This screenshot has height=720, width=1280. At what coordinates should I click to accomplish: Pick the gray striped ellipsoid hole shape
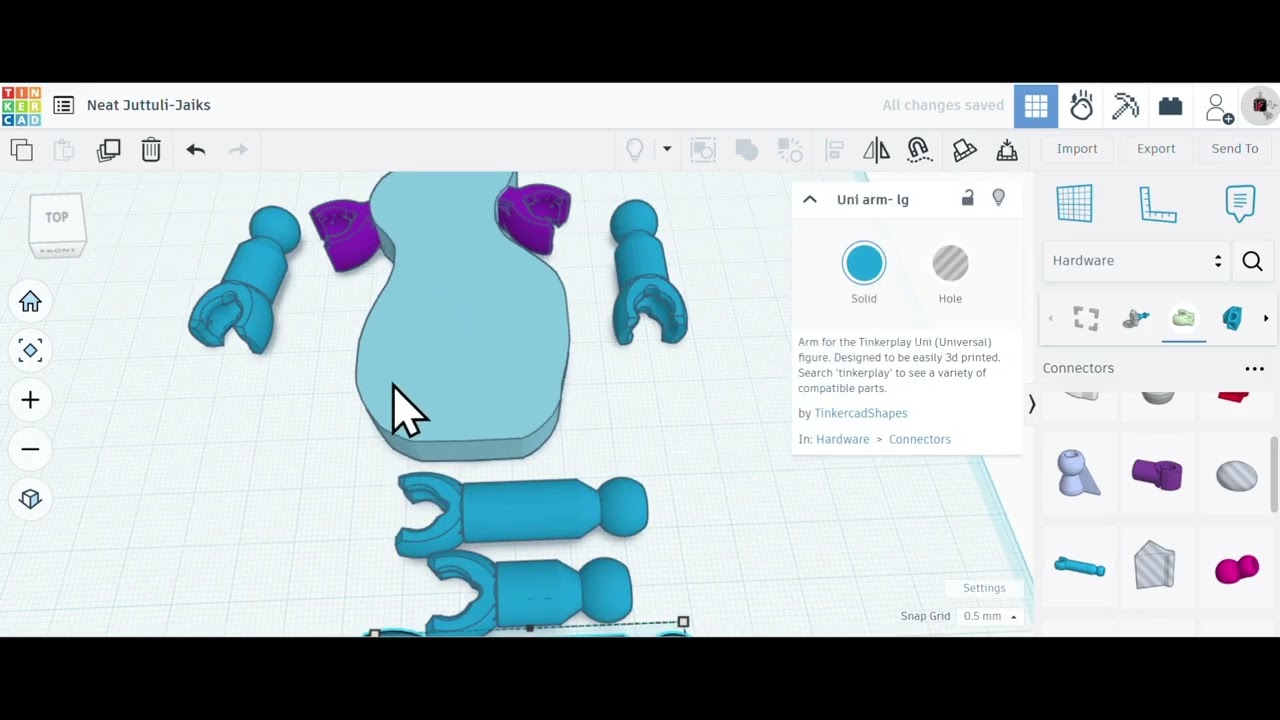(x=1237, y=475)
